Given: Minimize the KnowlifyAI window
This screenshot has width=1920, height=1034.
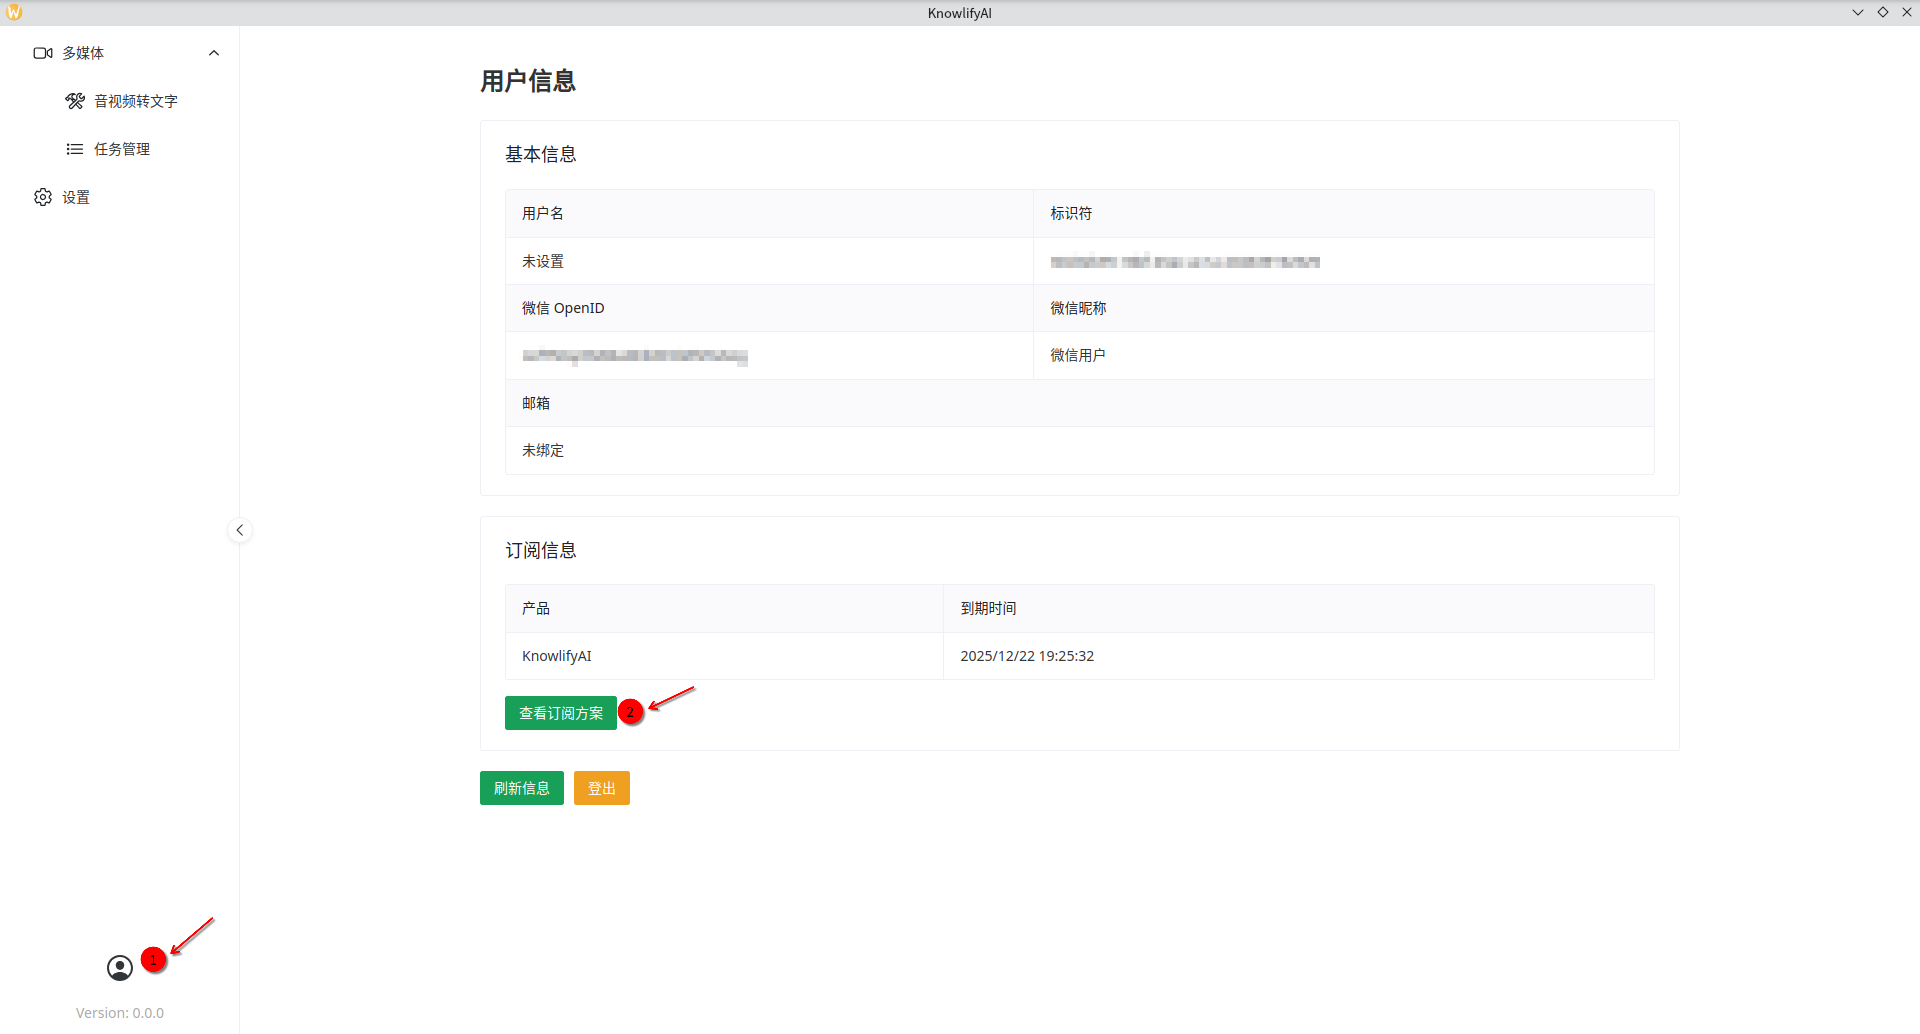Looking at the screenshot, I should pyautogui.click(x=1857, y=12).
